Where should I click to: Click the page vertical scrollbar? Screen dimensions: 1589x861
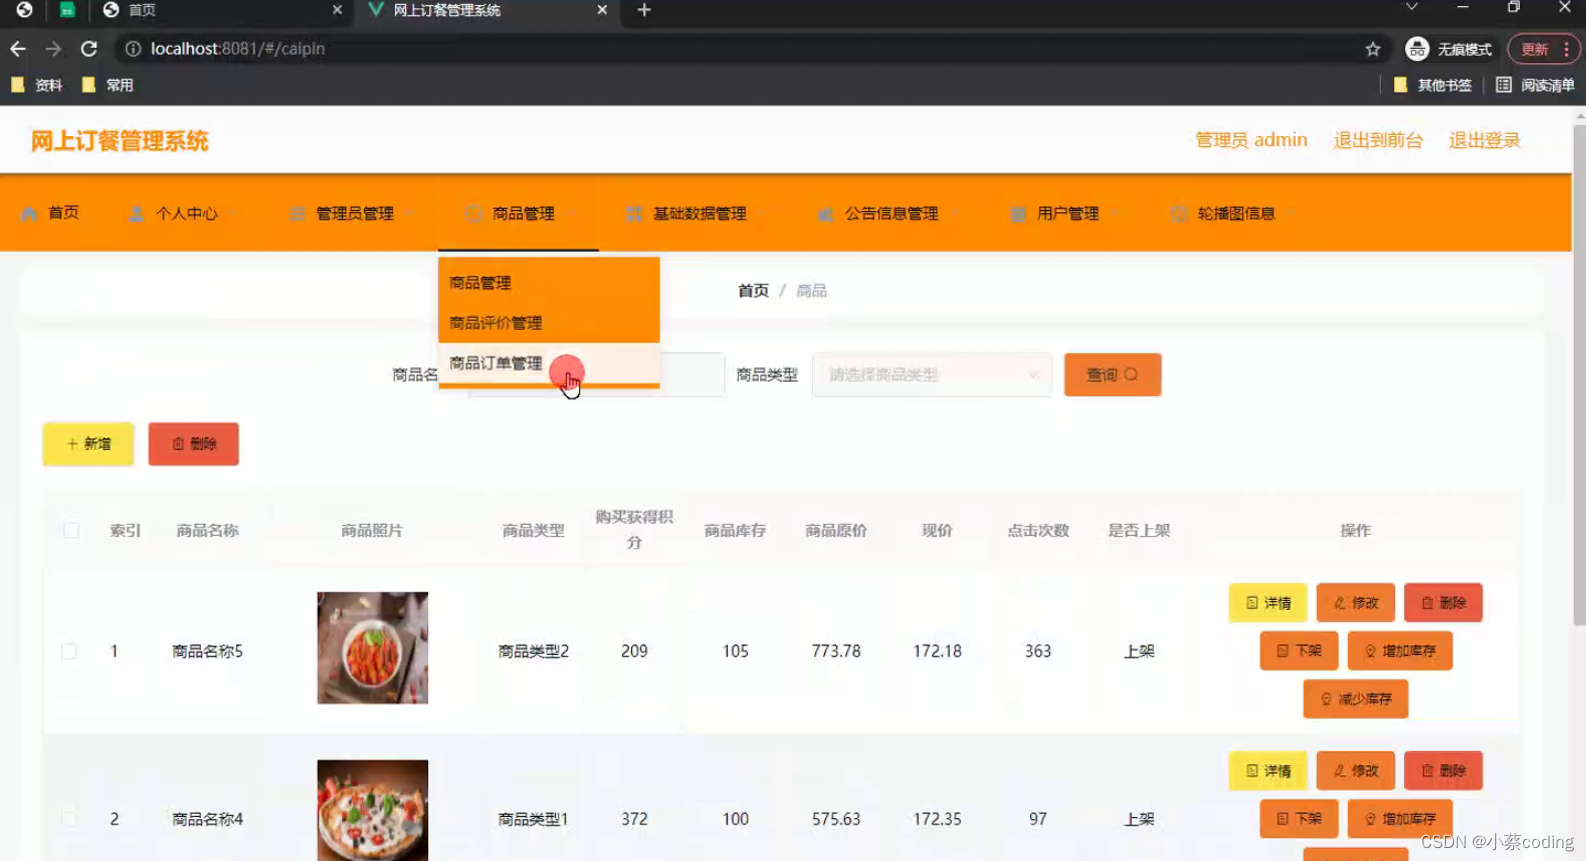pos(1579,375)
